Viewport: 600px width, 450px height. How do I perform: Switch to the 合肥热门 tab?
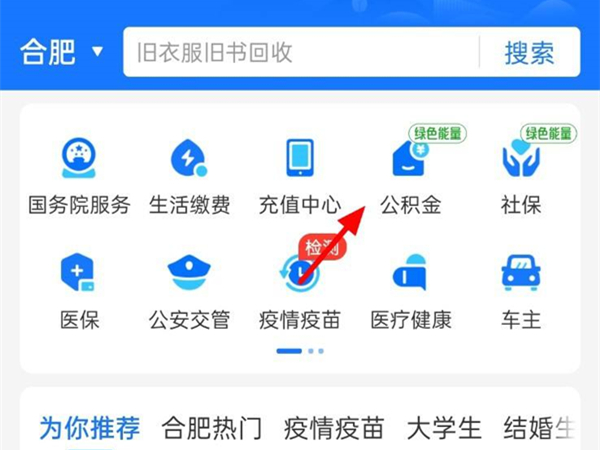[212, 428]
